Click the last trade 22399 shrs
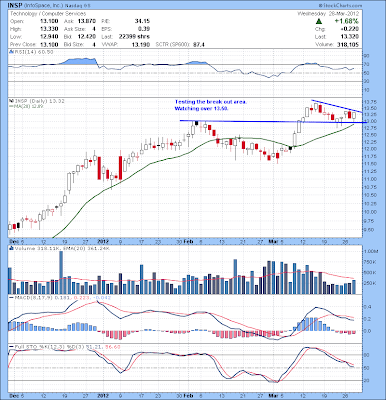 [x=134, y=37]
